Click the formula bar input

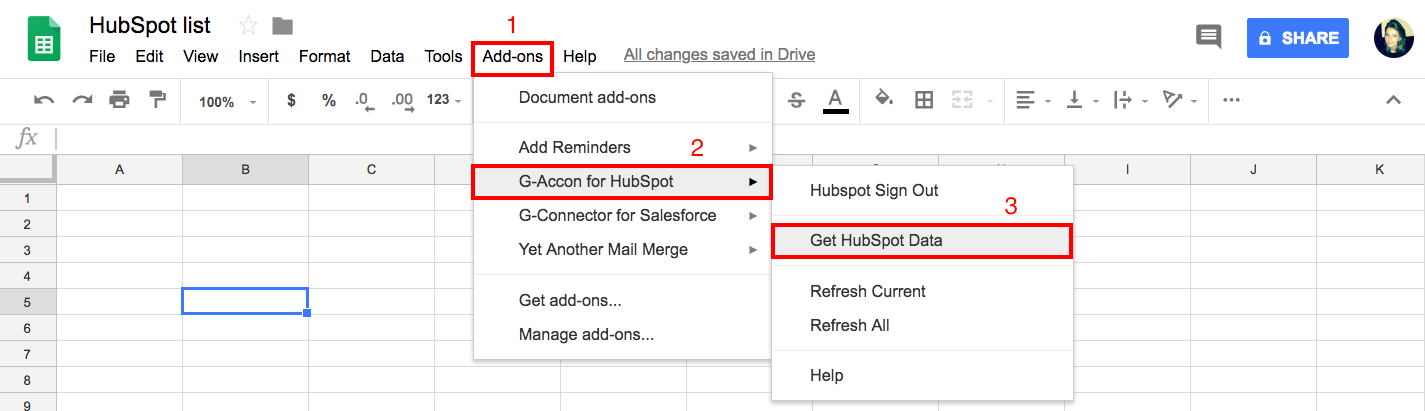coord(740,138)
